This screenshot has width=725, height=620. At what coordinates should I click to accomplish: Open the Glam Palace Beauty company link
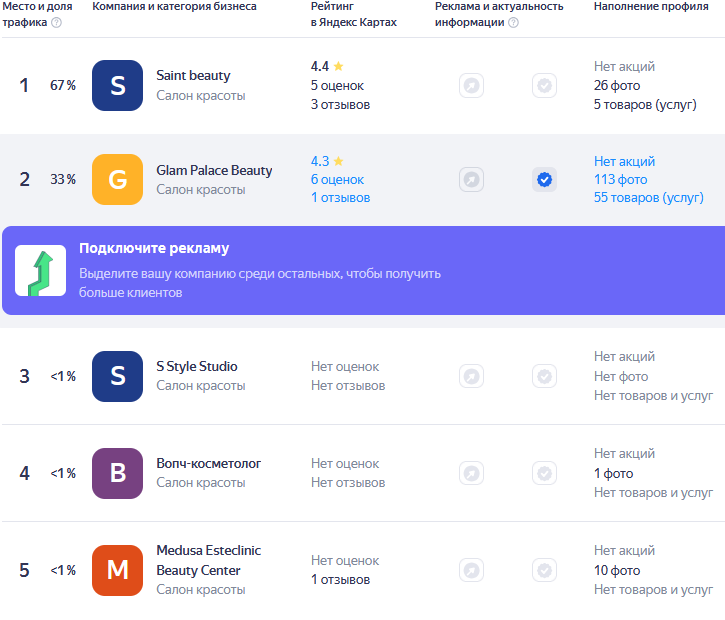(x=214, y=170)
